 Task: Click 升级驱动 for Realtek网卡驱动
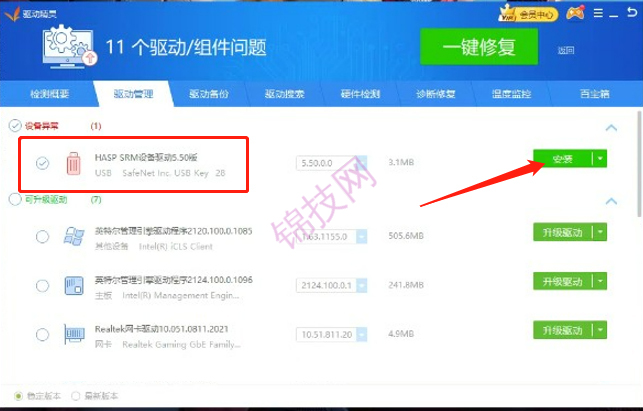[563, 330]
